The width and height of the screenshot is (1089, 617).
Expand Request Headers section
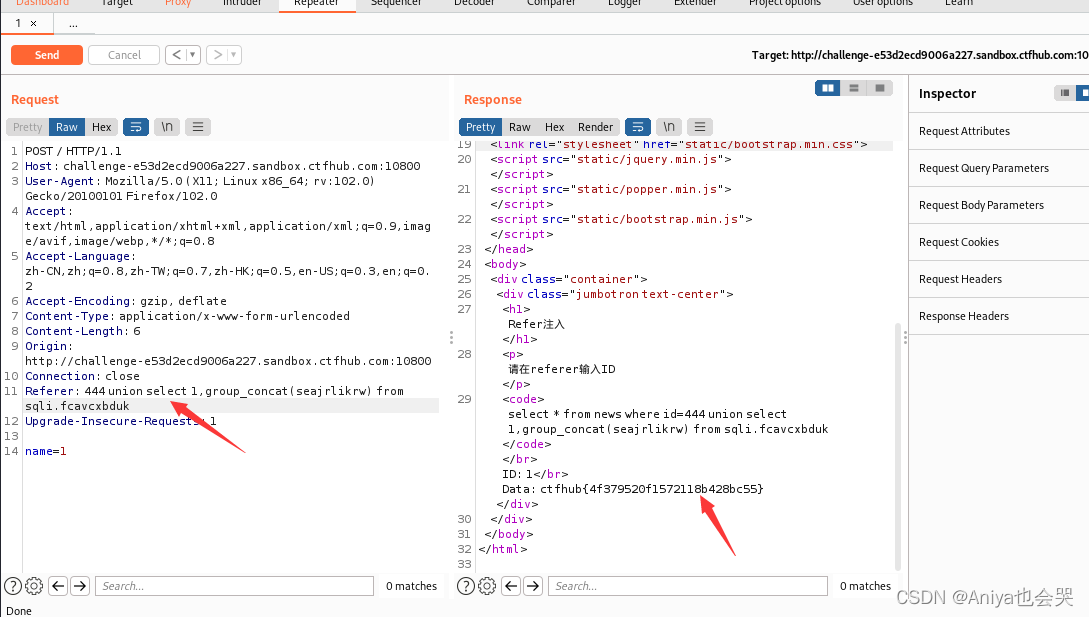[x=999, y=279]
